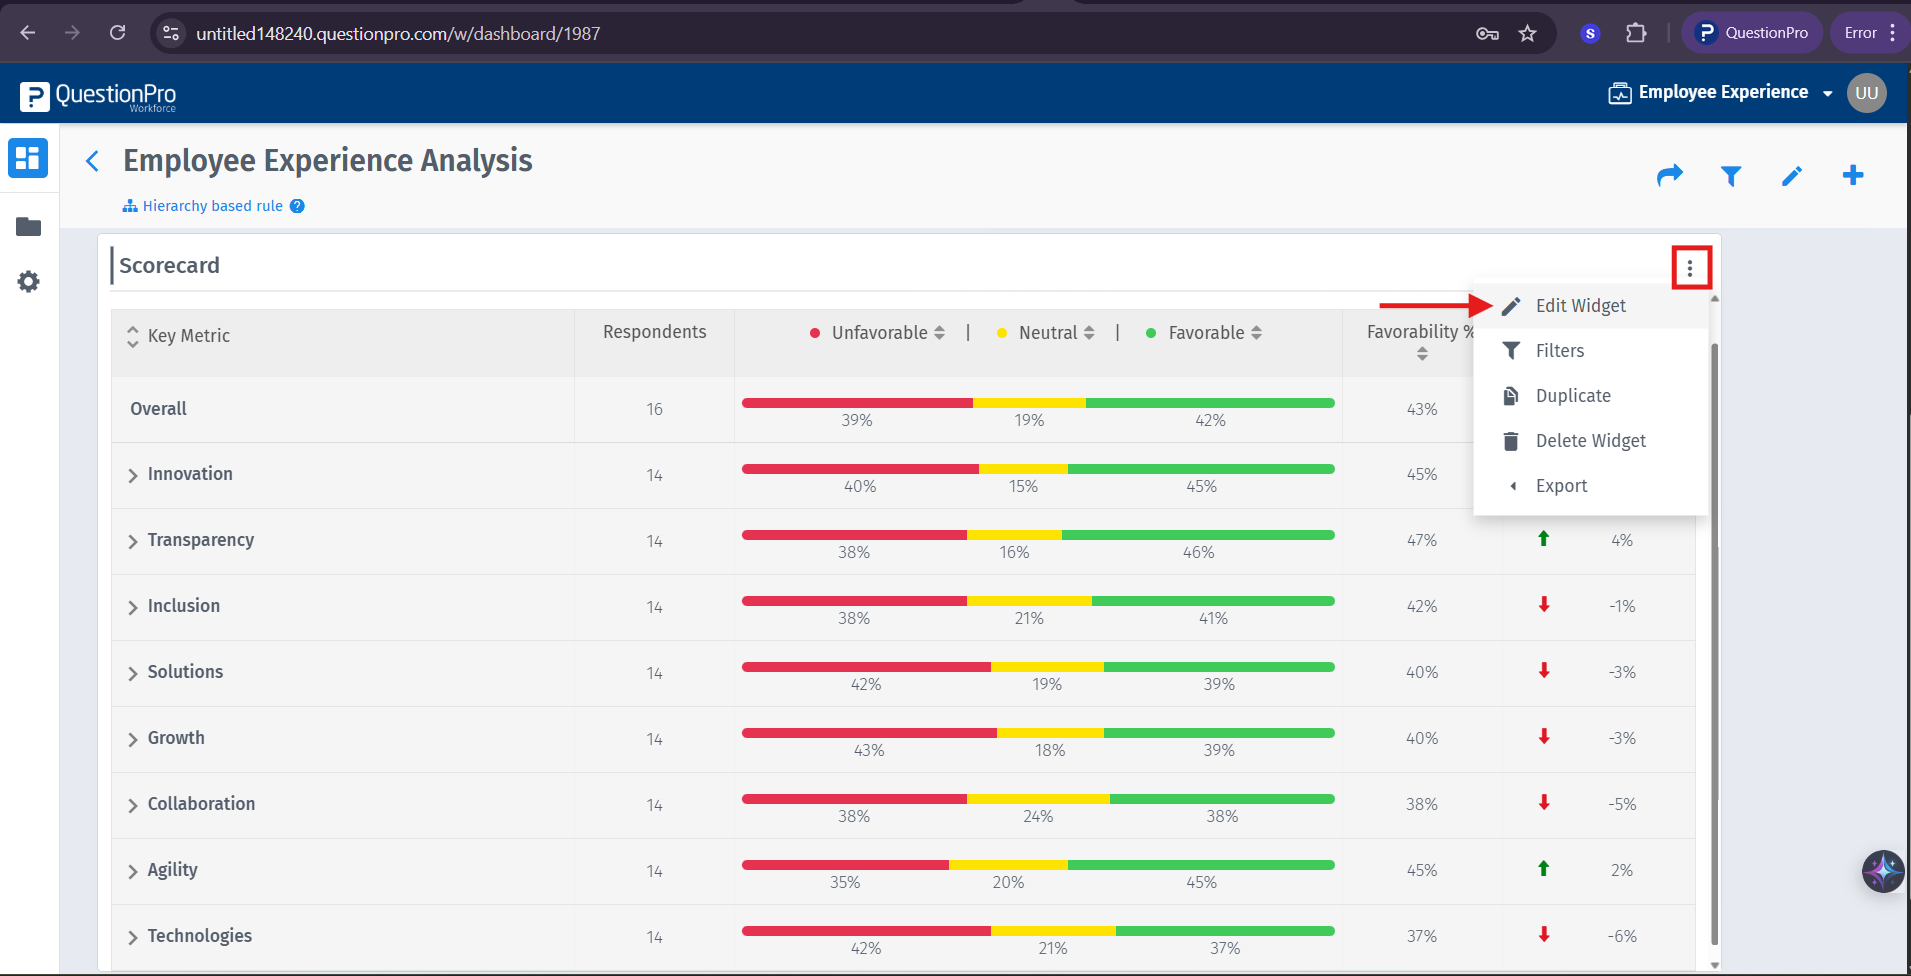Screen dimensions: 1911x976
Task: Click the back arrow beside dashboard title
Action: click(93, 161)
